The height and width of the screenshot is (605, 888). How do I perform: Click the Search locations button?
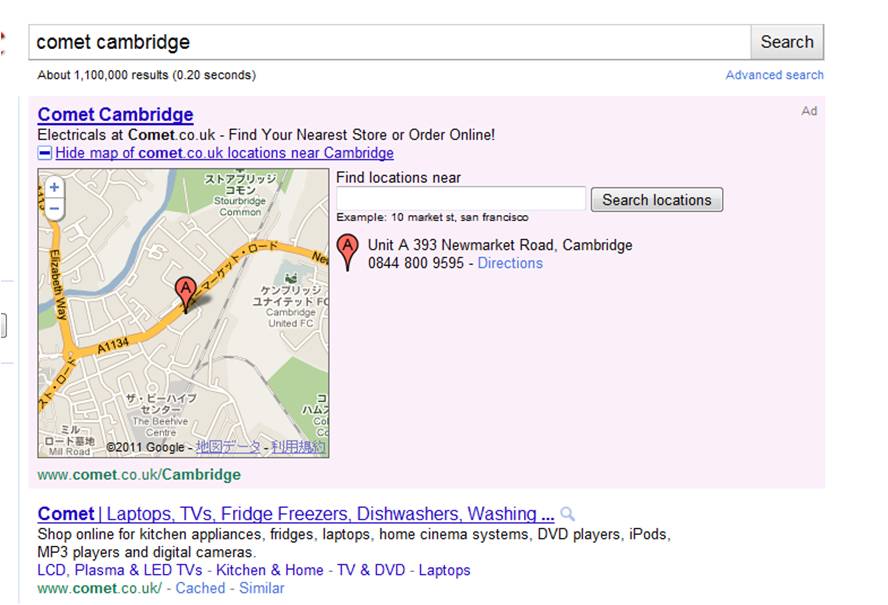656,200
